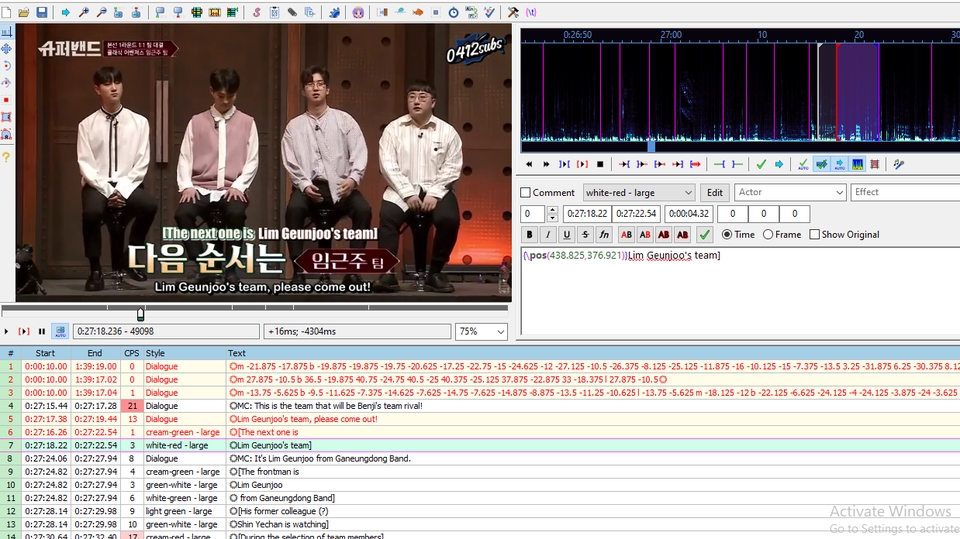
Task: Zoom video in with magnifier plus
Action: click(x=84, y=12)
